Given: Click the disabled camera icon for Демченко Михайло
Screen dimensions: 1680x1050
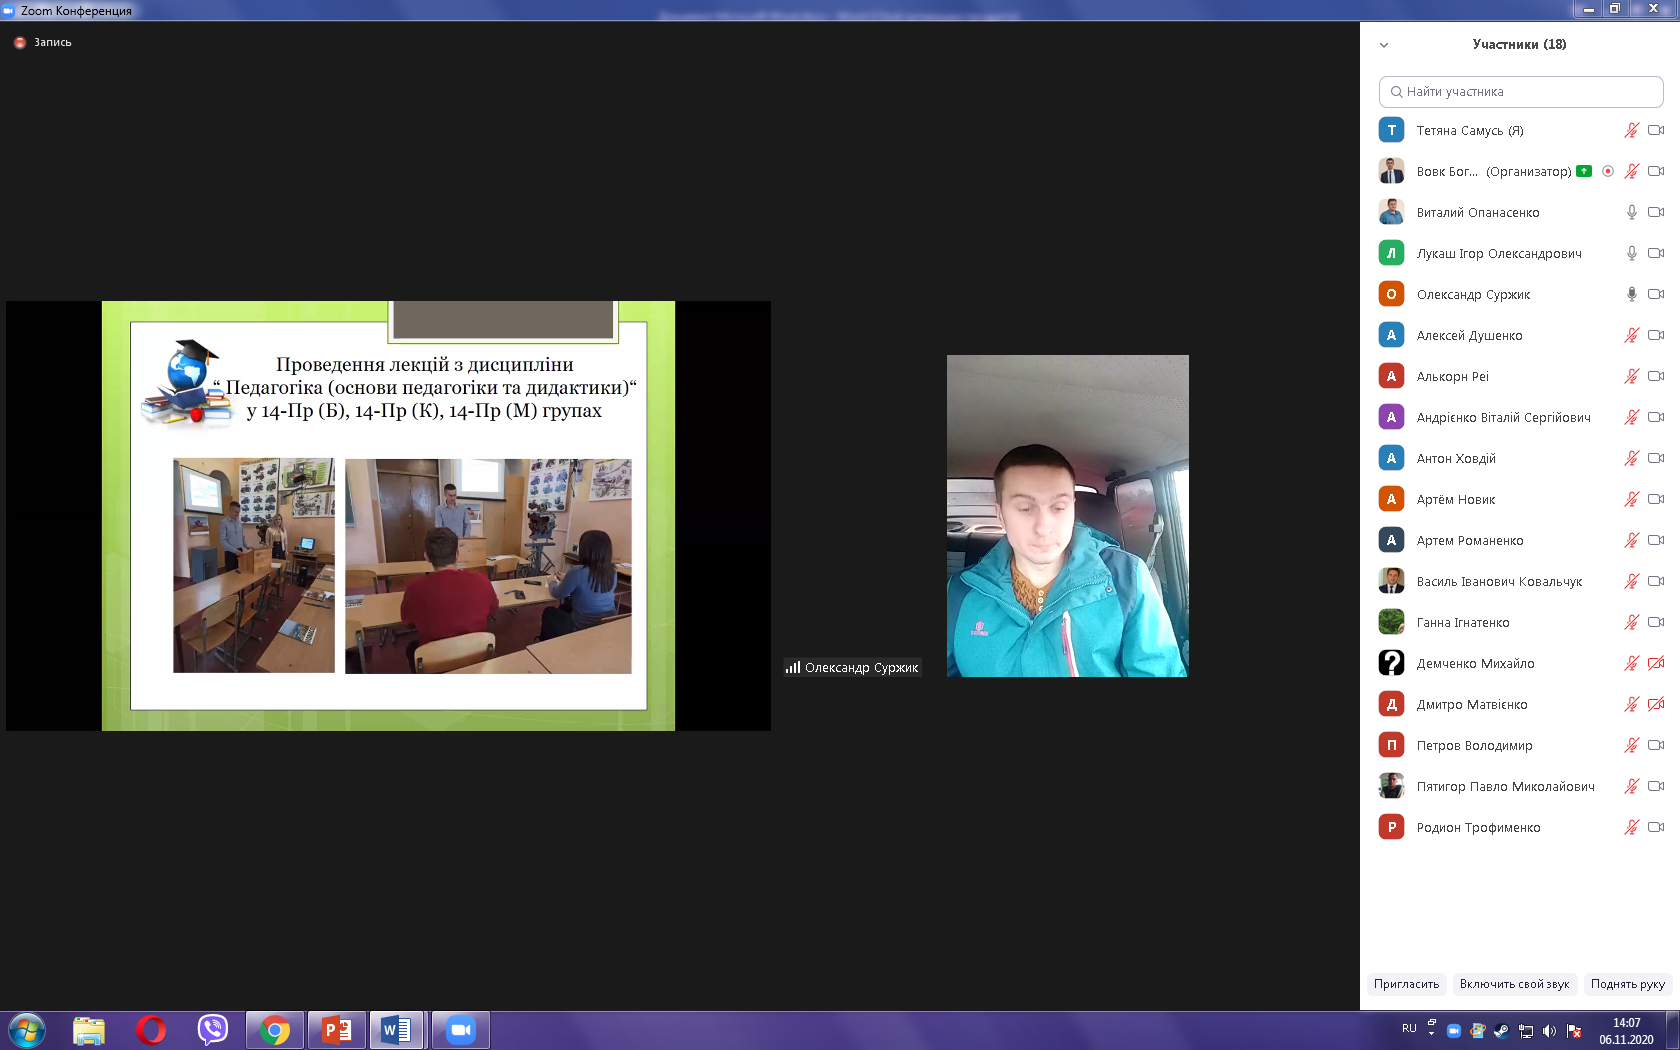Looking at the screenshot, I should tap(1656, 663).
